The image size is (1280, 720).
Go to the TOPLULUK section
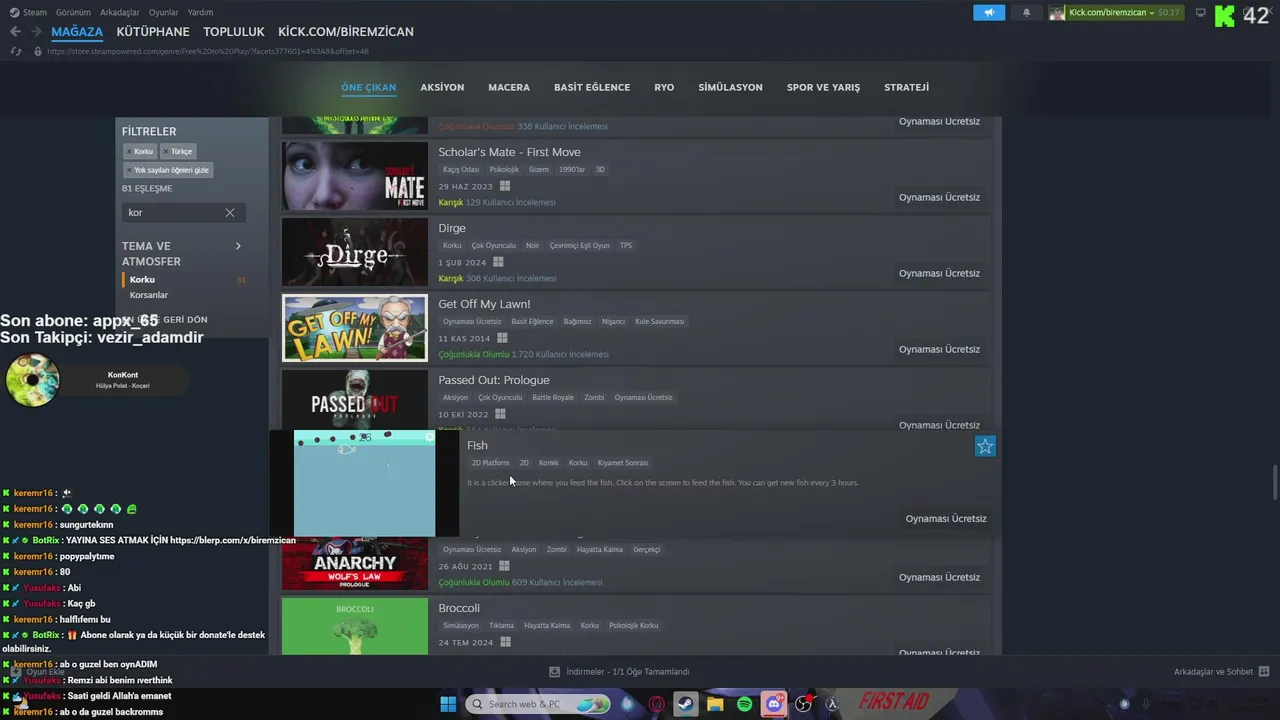[x=234, y=32]
